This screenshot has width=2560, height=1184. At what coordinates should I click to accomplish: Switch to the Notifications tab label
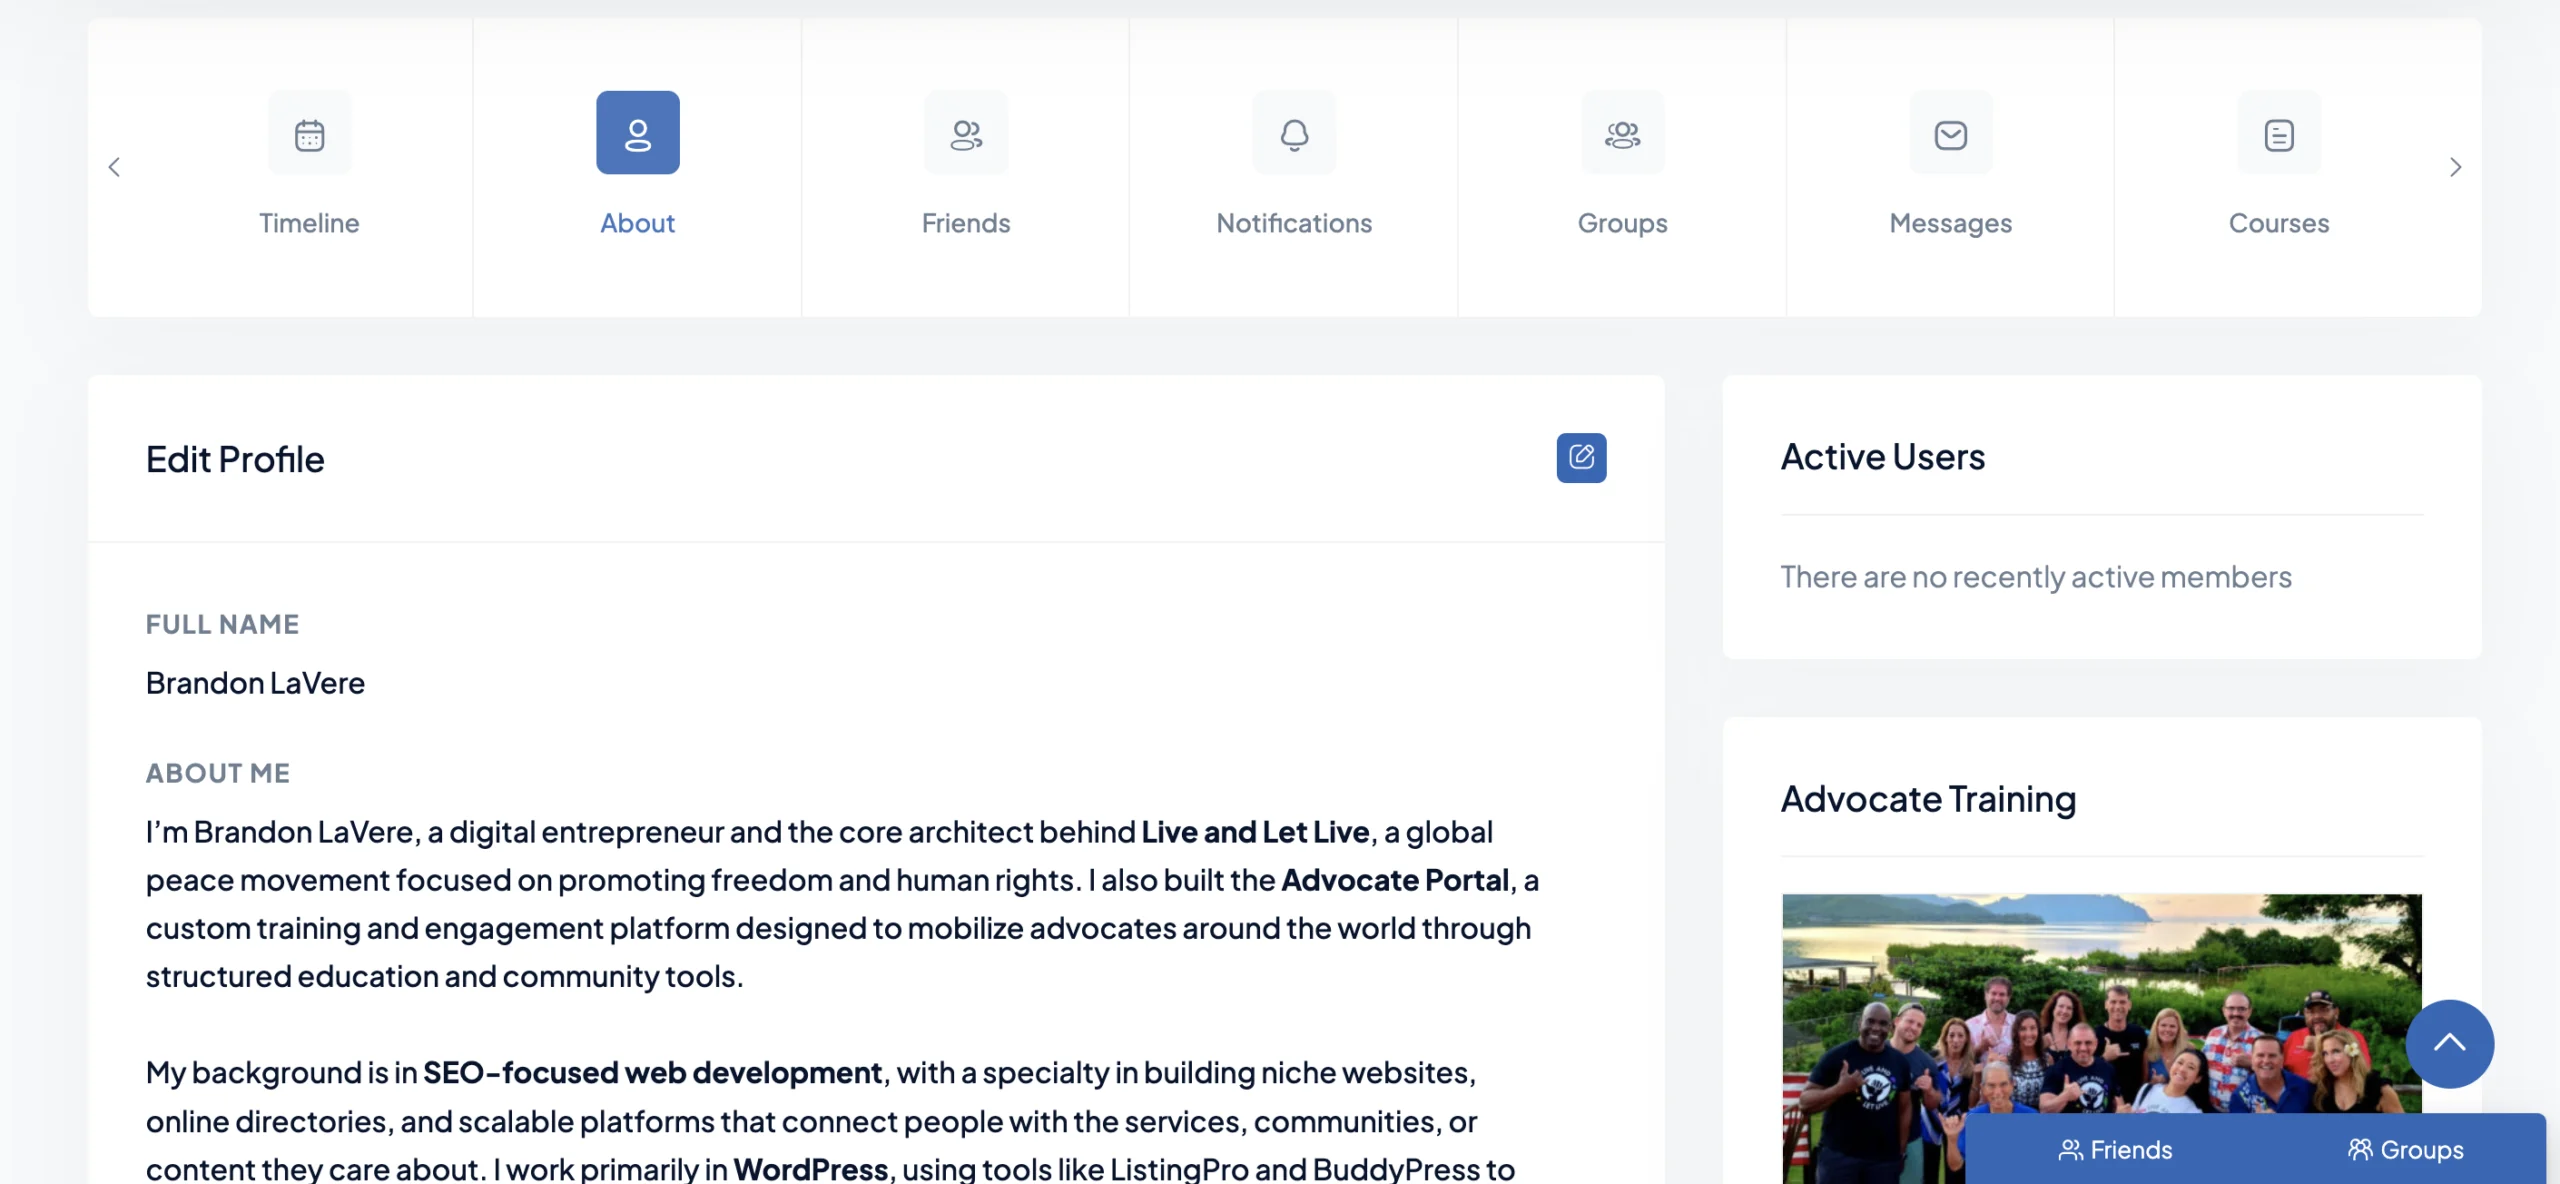tap(1294, 223)
